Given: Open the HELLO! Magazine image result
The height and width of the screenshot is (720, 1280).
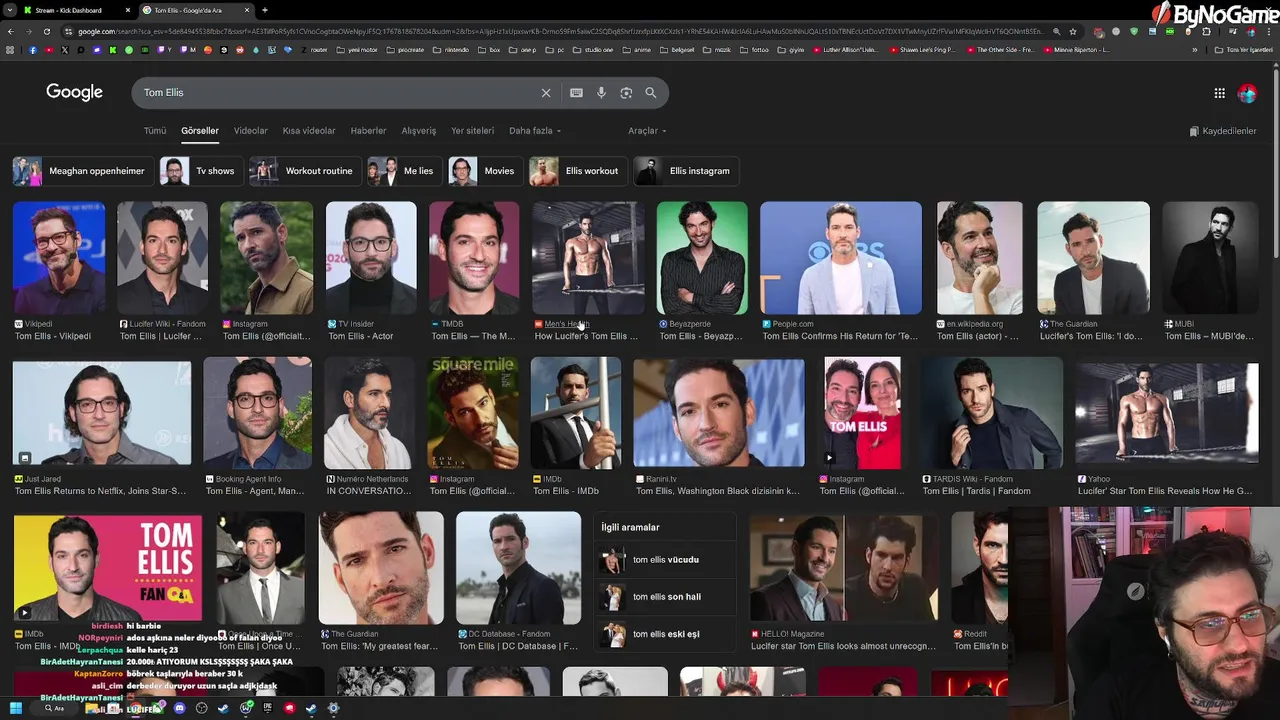Looking at the screenshot, I should 844,568.
